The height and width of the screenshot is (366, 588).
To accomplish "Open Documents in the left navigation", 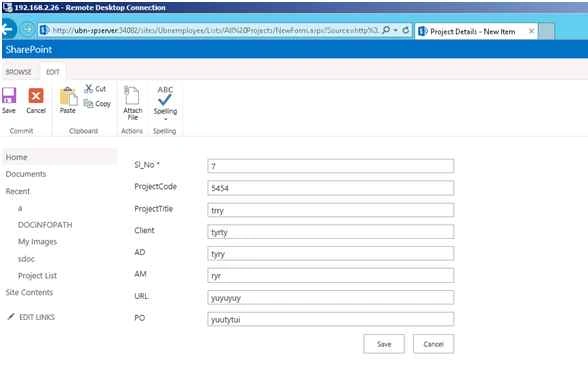I will point(26,174).
